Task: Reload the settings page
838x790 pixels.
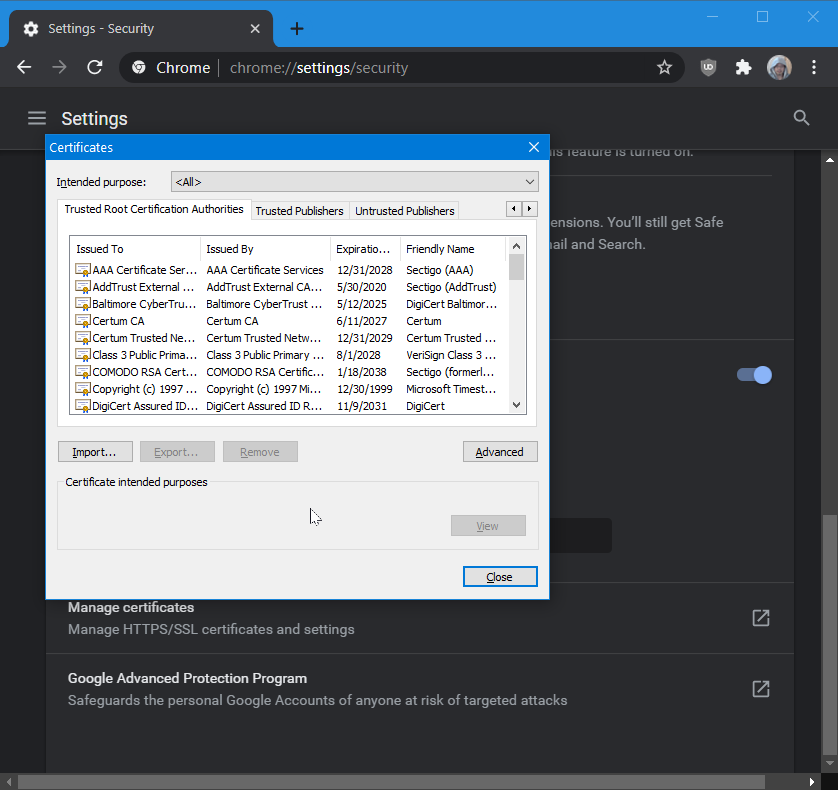Action: pyautogui.click(x=95, y=67)
